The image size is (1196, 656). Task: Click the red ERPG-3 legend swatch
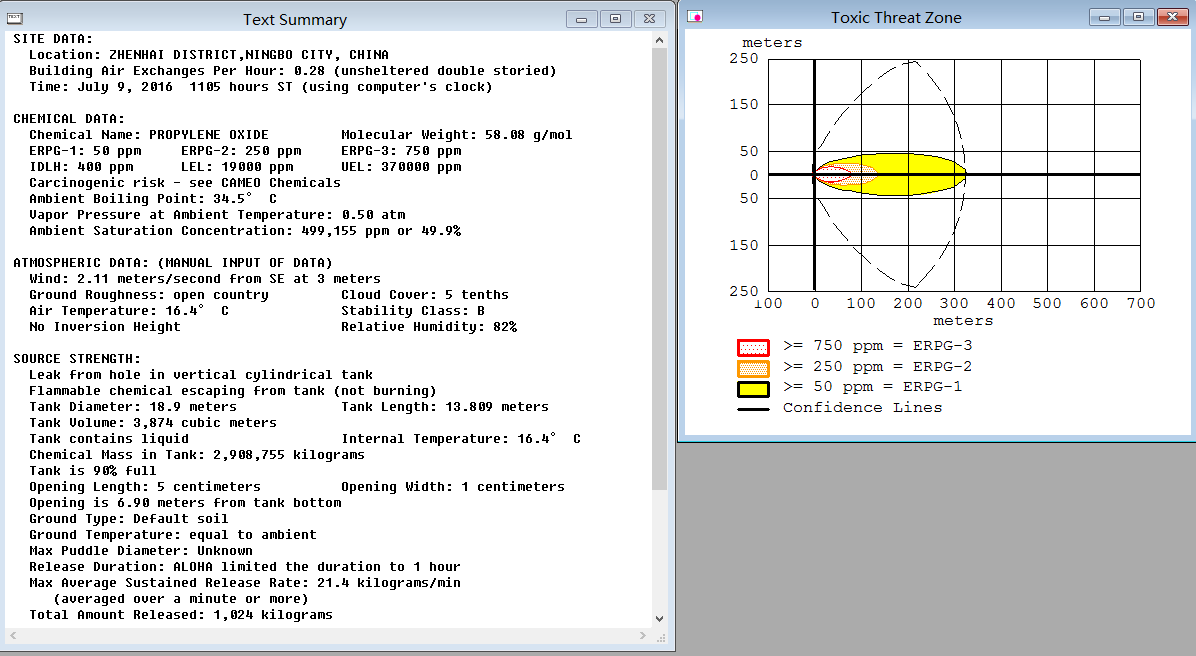753,348
